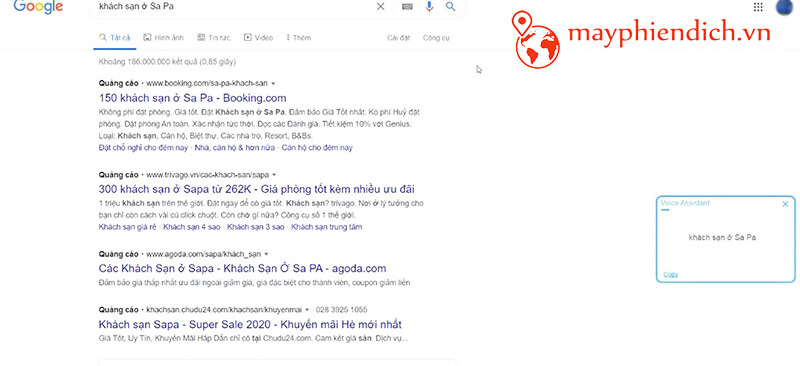
Task: Expand dropdown next to trivago.vn URL
Action: (x=274, y=175)
